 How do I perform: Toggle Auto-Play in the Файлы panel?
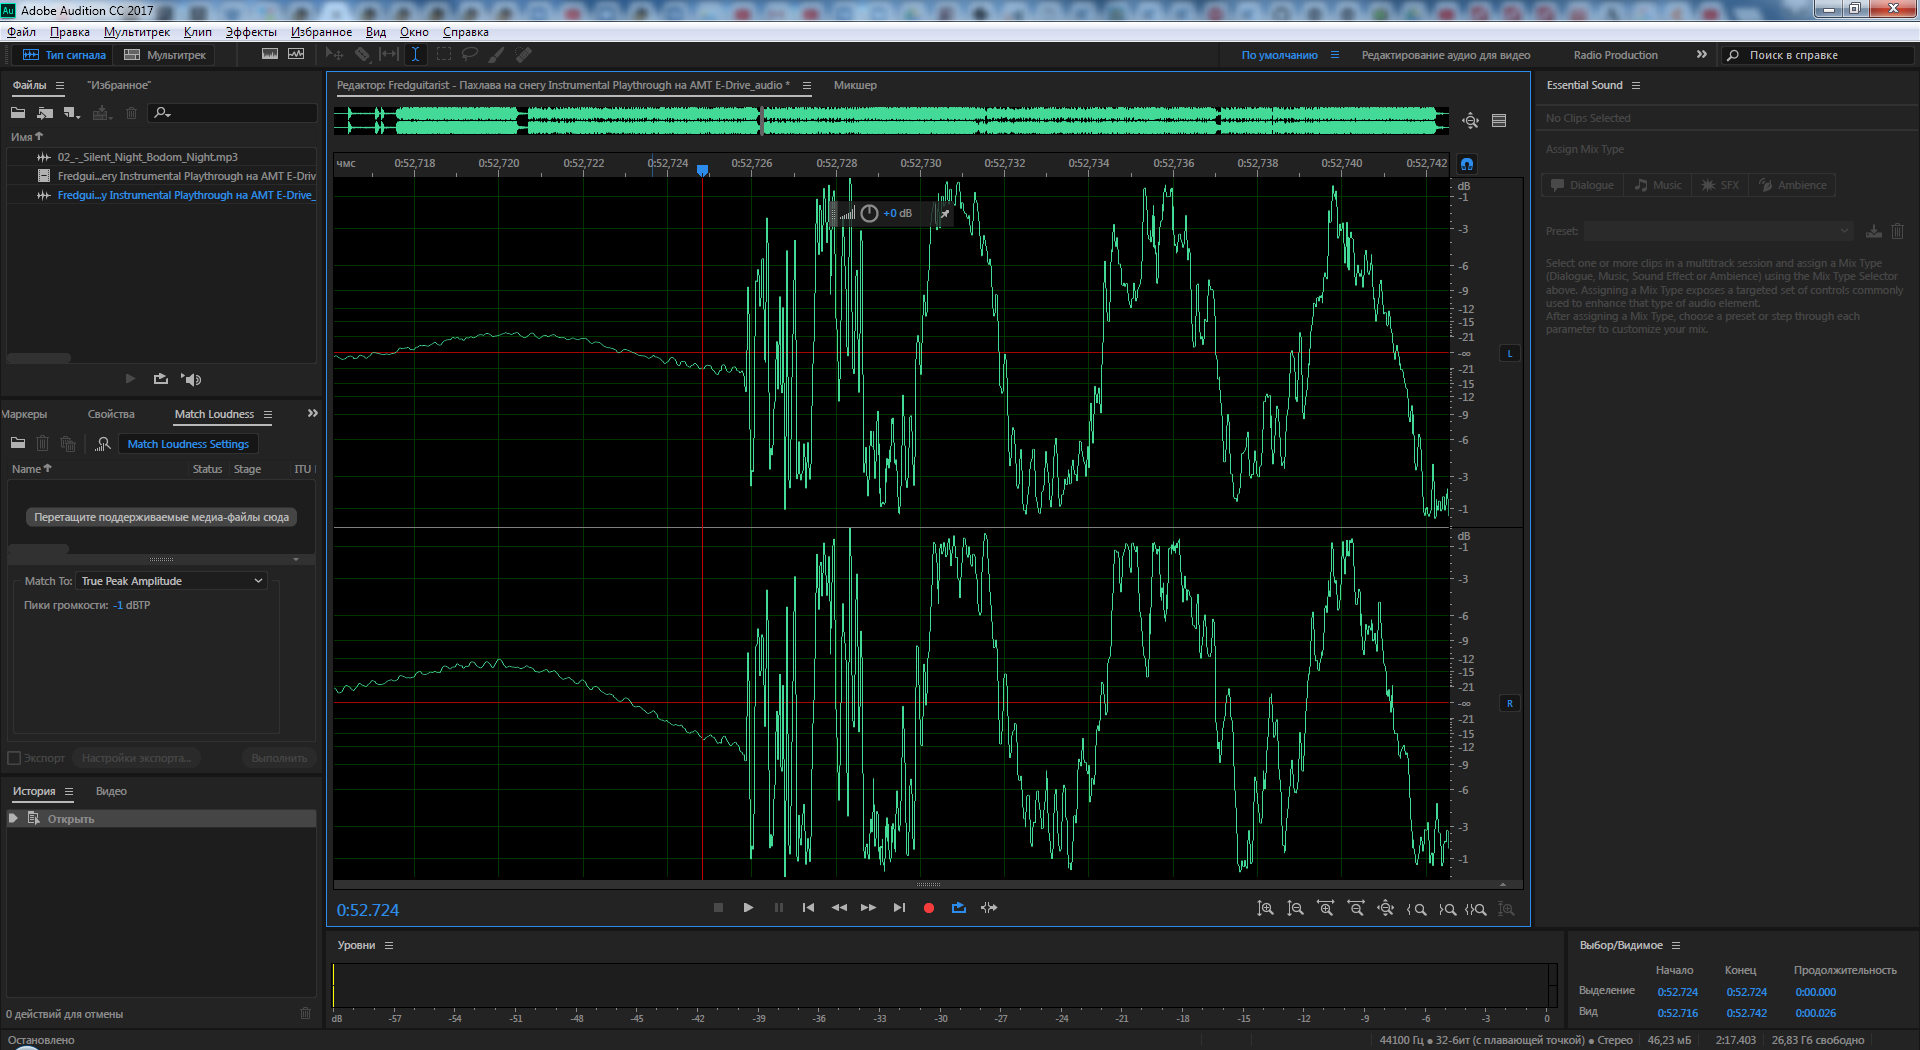point(191,379)
